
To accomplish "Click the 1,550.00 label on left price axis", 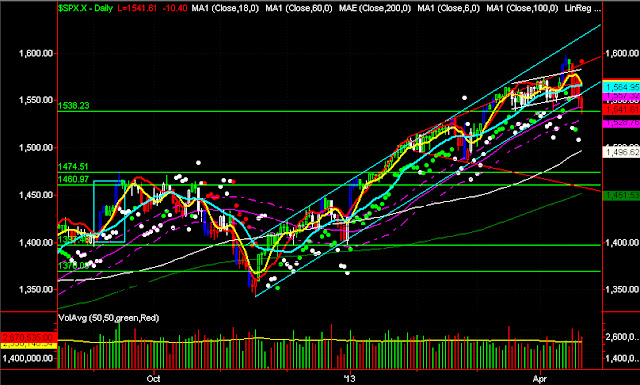I will pyautogui.click(x=36, y=100).
